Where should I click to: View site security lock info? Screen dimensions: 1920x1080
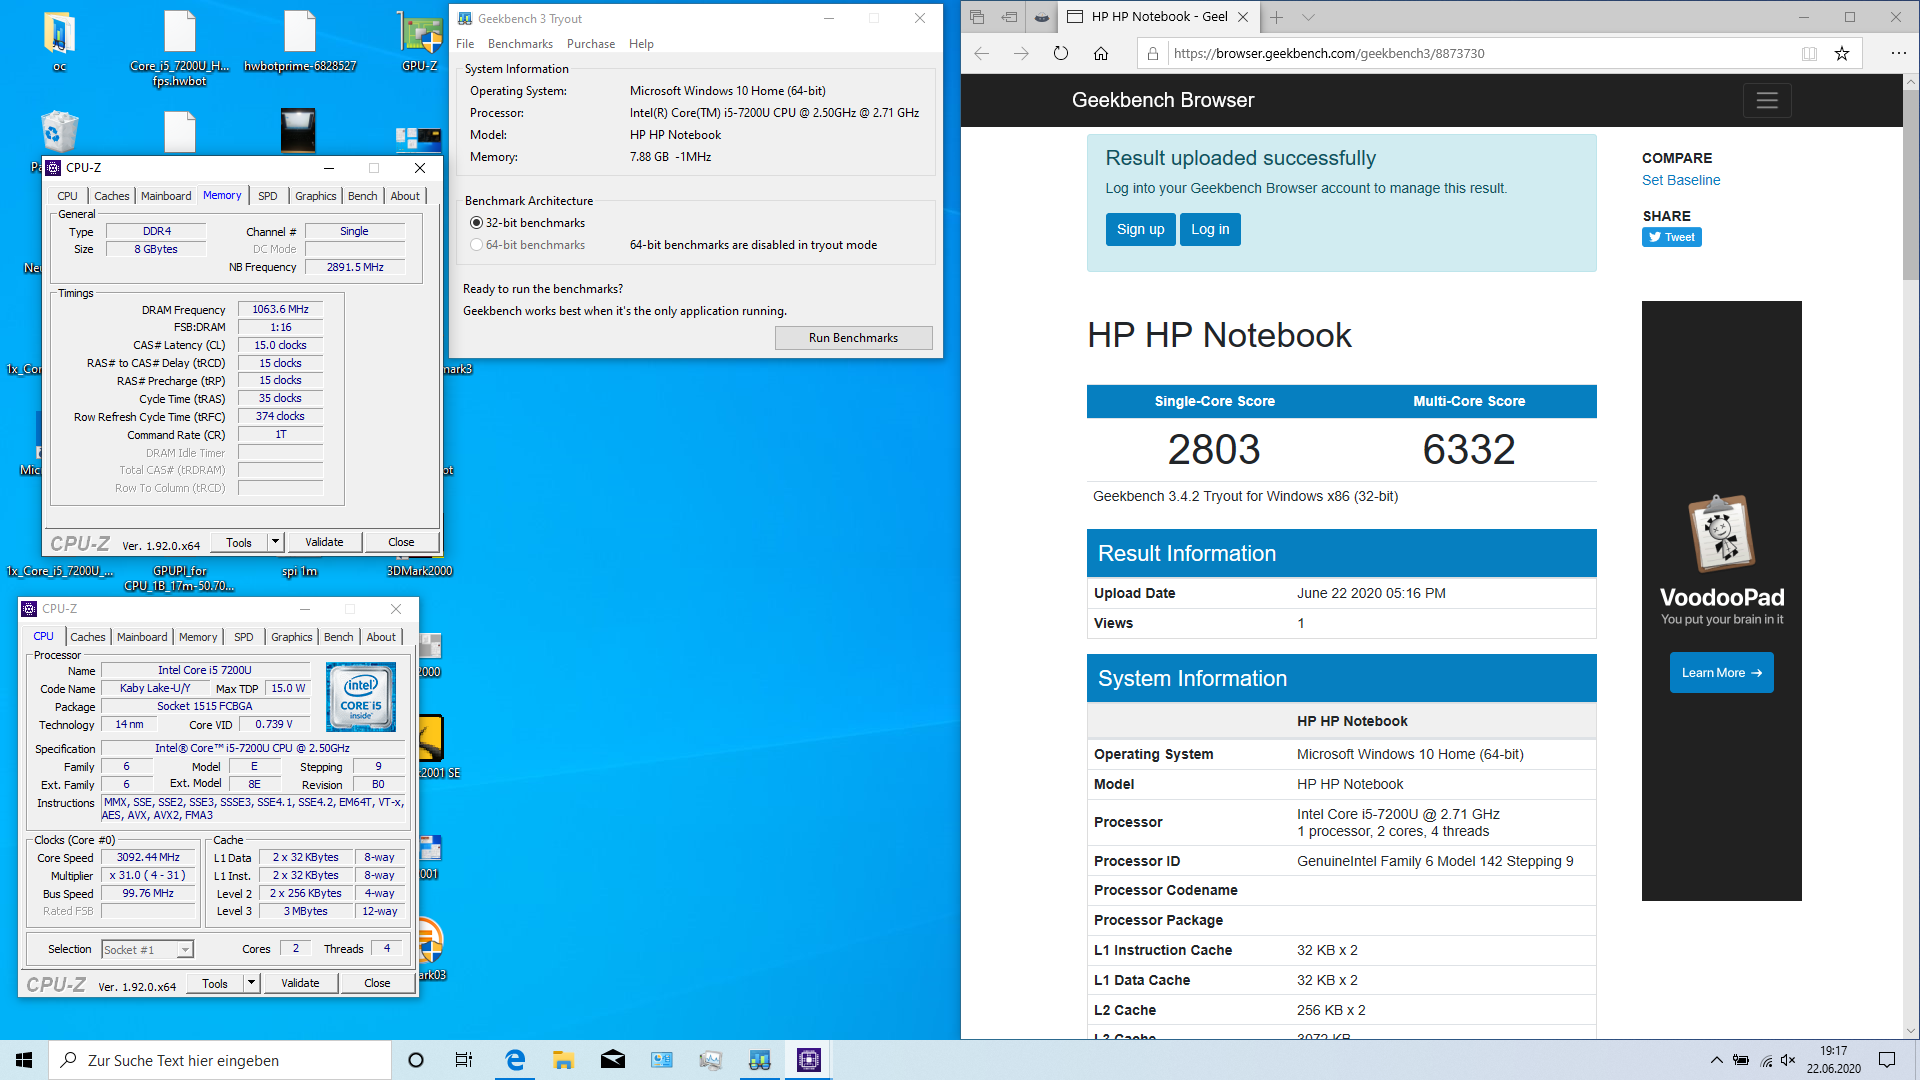point(1152,54)
